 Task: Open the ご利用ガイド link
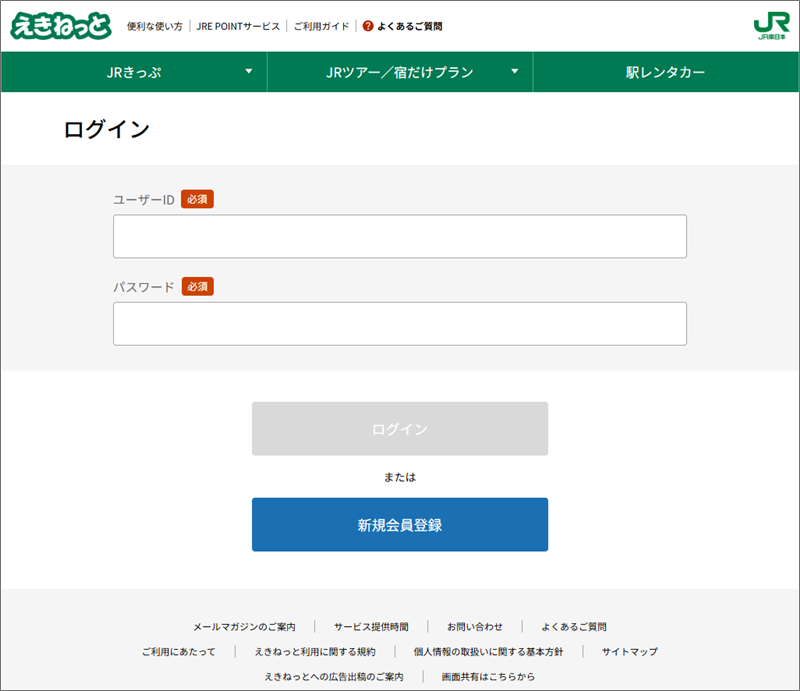(x=321, y=26)
